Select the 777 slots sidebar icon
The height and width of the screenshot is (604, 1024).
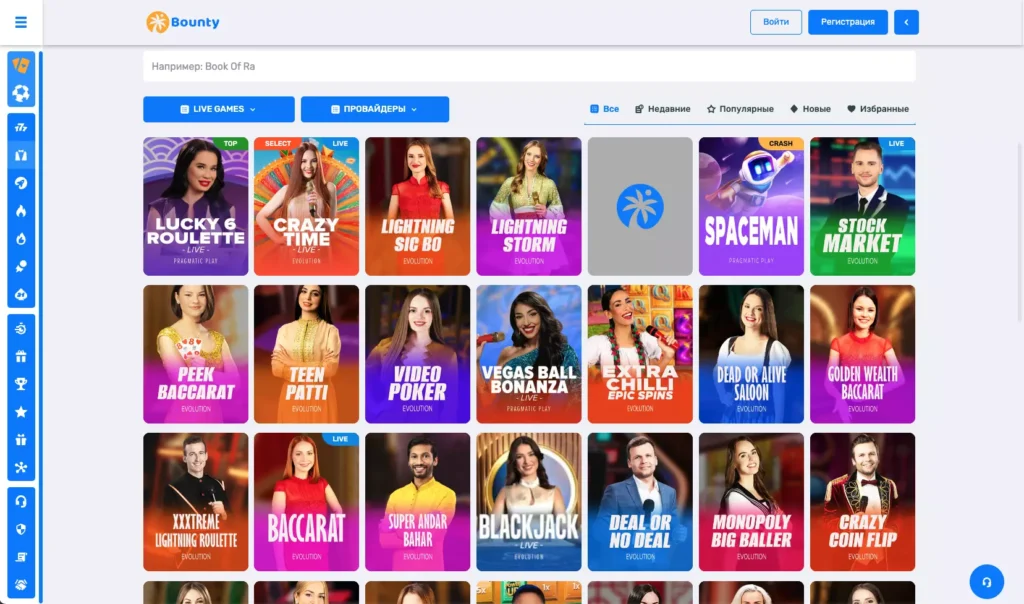click(x=21, y=127)
